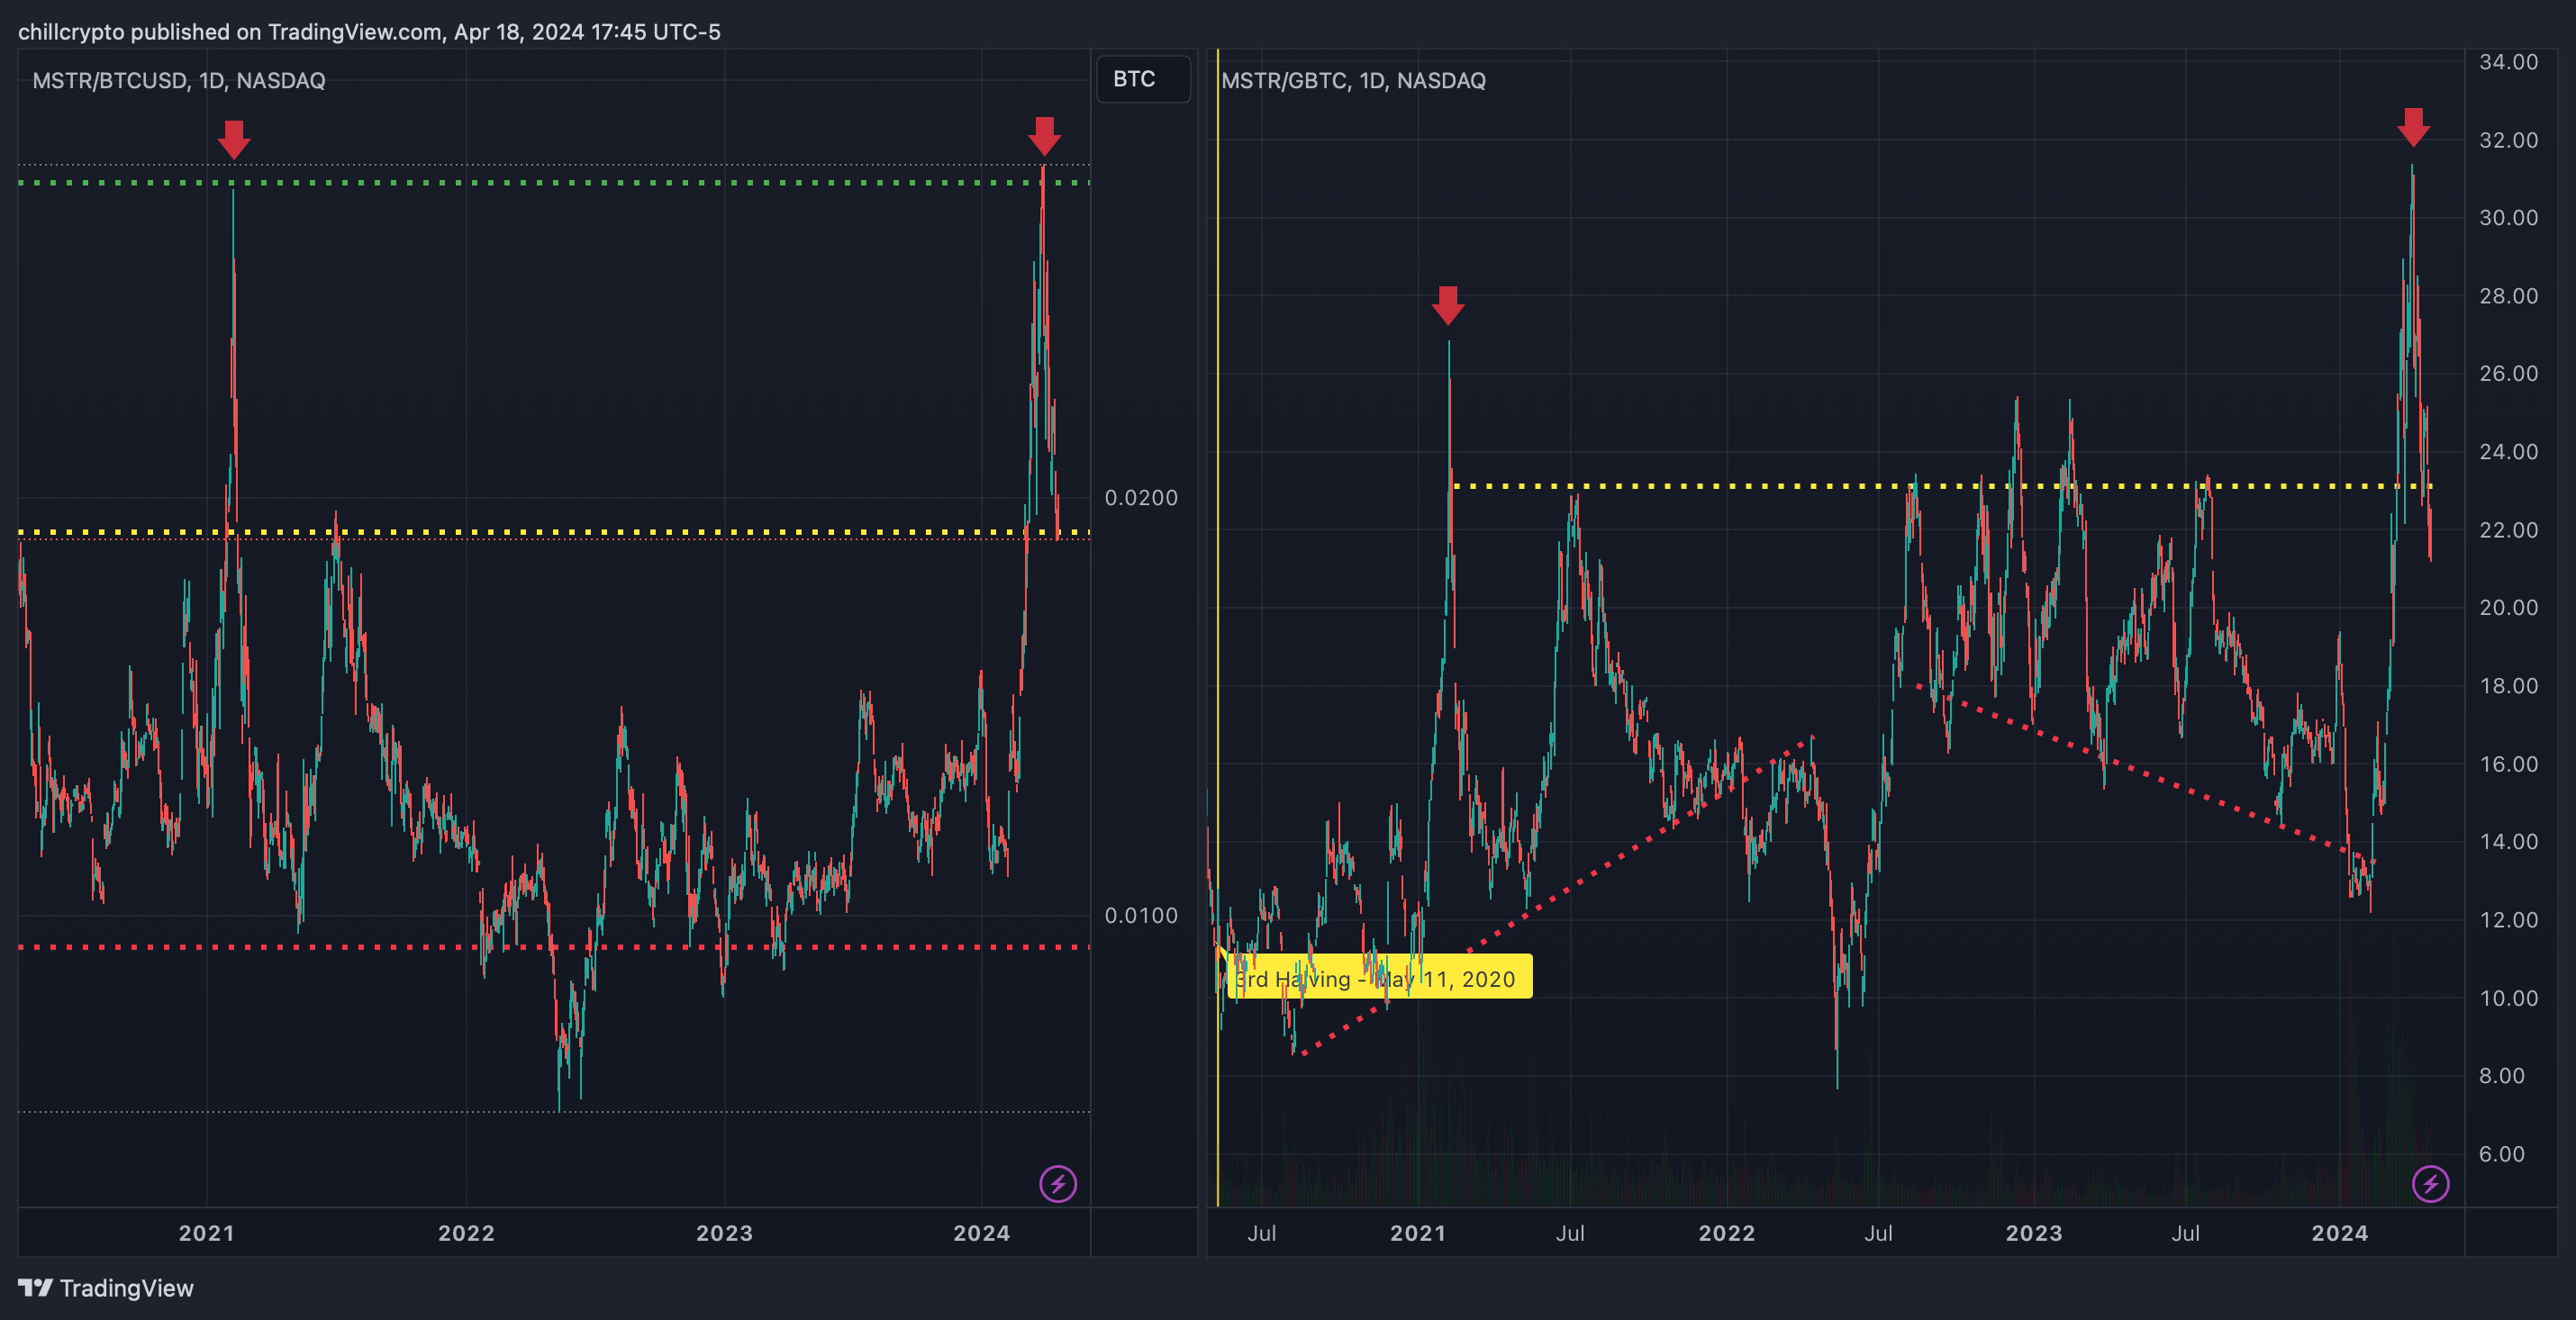Click the 18.00 price axis label
Image resolution: width=2576 pixels, height=1320 pixels.
[2508, 686]
